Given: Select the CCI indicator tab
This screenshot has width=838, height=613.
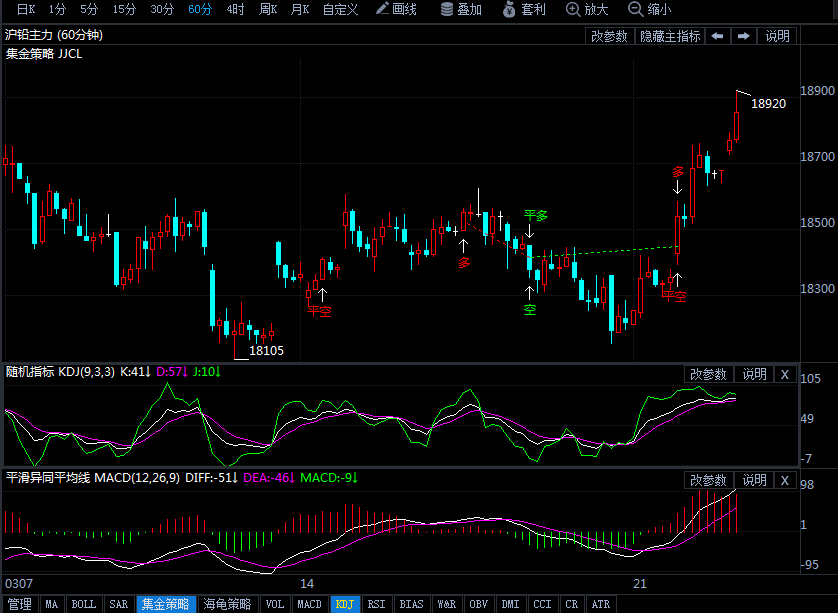Looking at the screenshot, I should (x=542, y=604).
